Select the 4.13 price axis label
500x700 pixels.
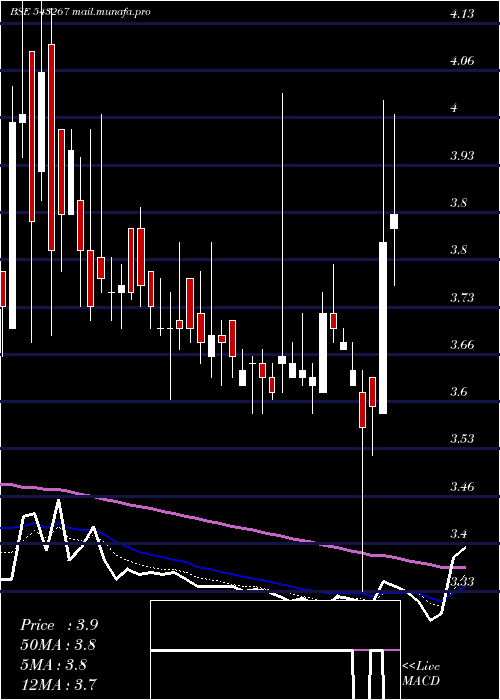[462, 14]
